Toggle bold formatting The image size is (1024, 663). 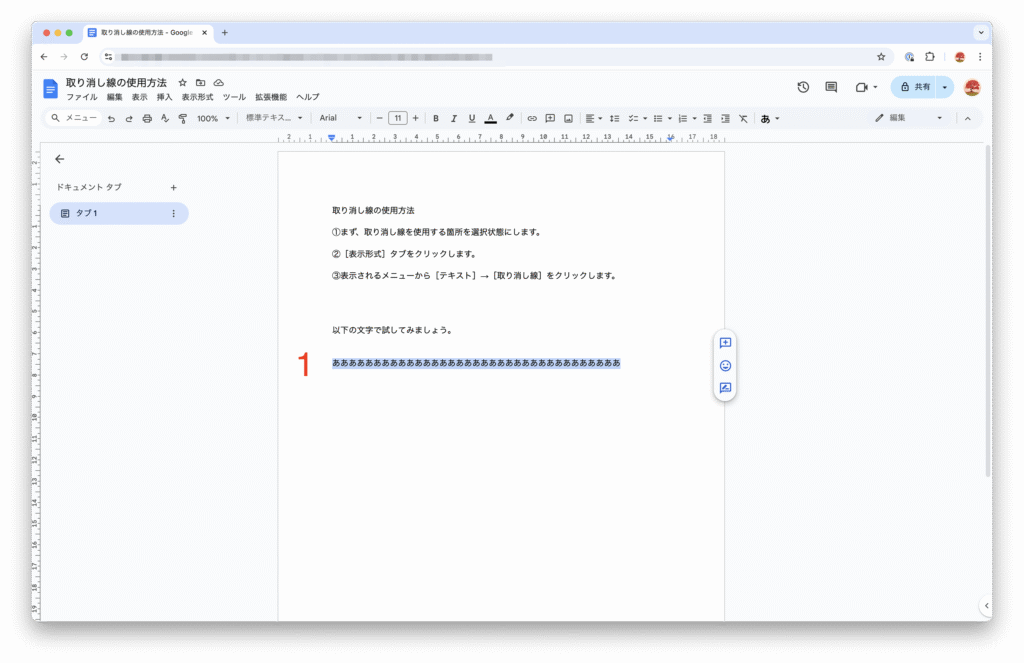[x=436, y=118]
